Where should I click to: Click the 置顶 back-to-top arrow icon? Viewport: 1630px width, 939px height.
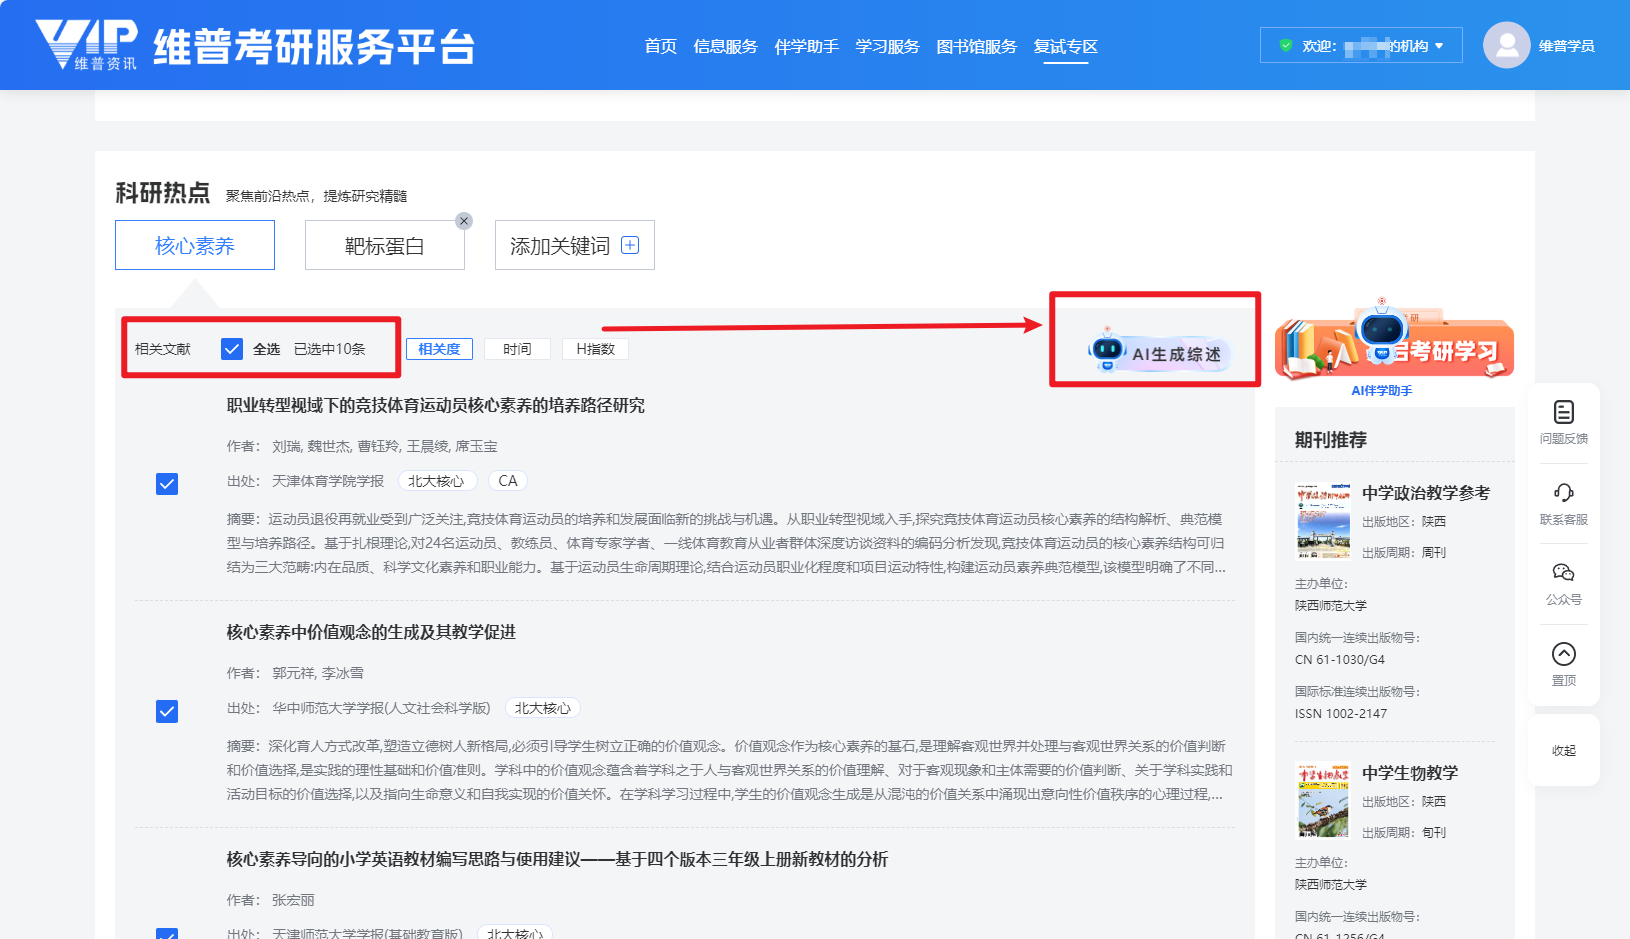pyautogui.click(x=1563, y=654)
